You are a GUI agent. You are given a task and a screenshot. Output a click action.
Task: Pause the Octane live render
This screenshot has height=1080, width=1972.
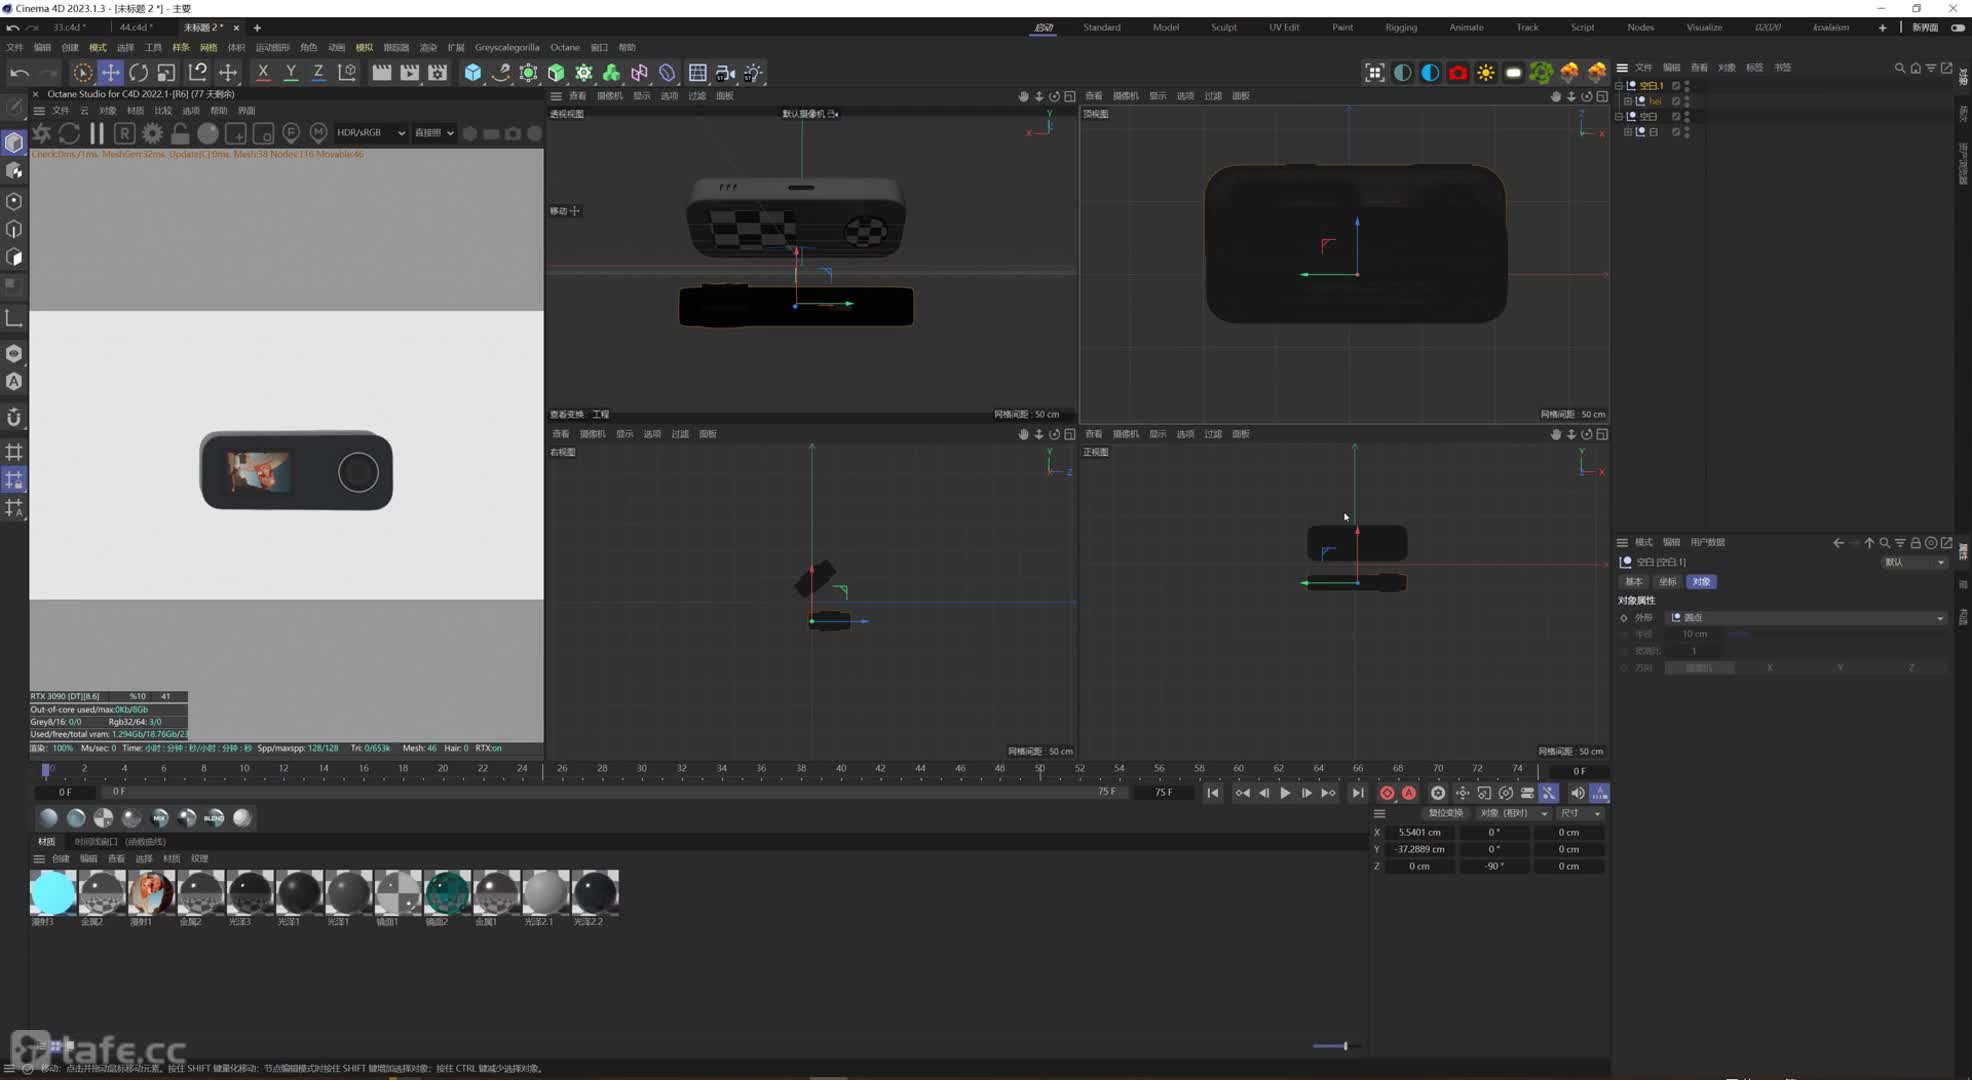click(97, 132)
